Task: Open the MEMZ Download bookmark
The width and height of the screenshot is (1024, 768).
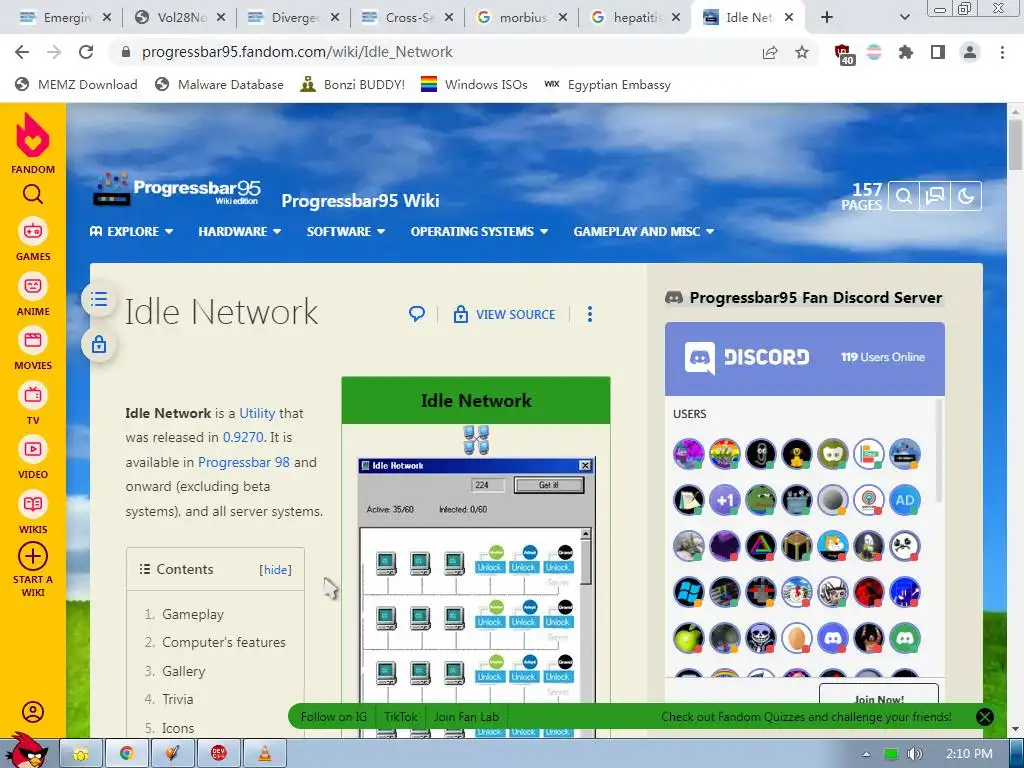Action: pos(76,85)
